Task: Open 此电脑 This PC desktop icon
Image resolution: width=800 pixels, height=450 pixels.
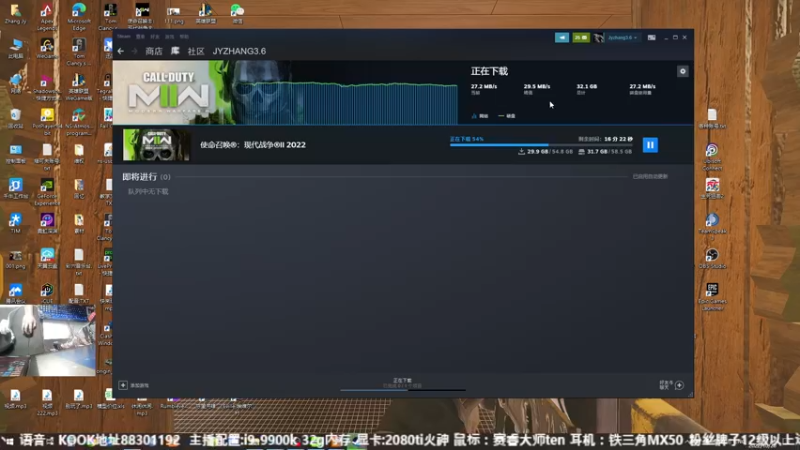Action: [15, 49]
